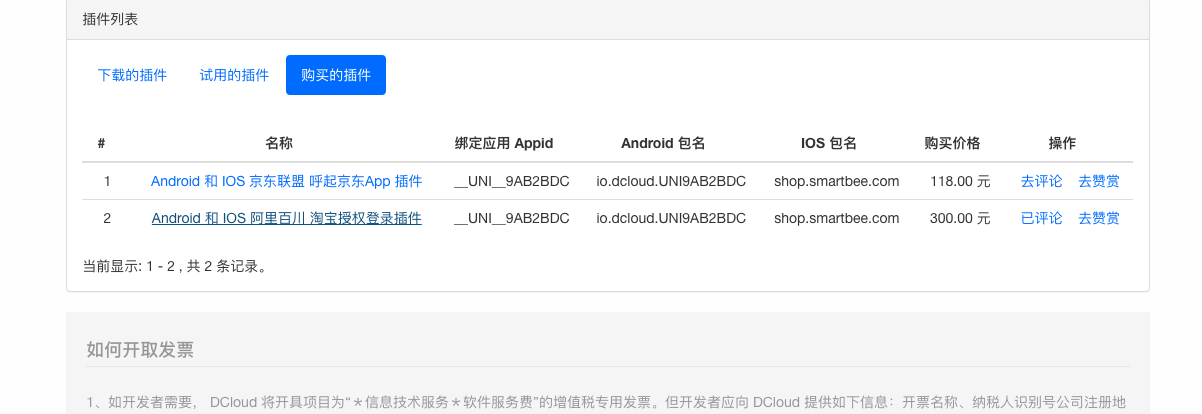Click the 插件列表 panel heading
Screen dimensions: 1202x414
(x=111, y=18)
